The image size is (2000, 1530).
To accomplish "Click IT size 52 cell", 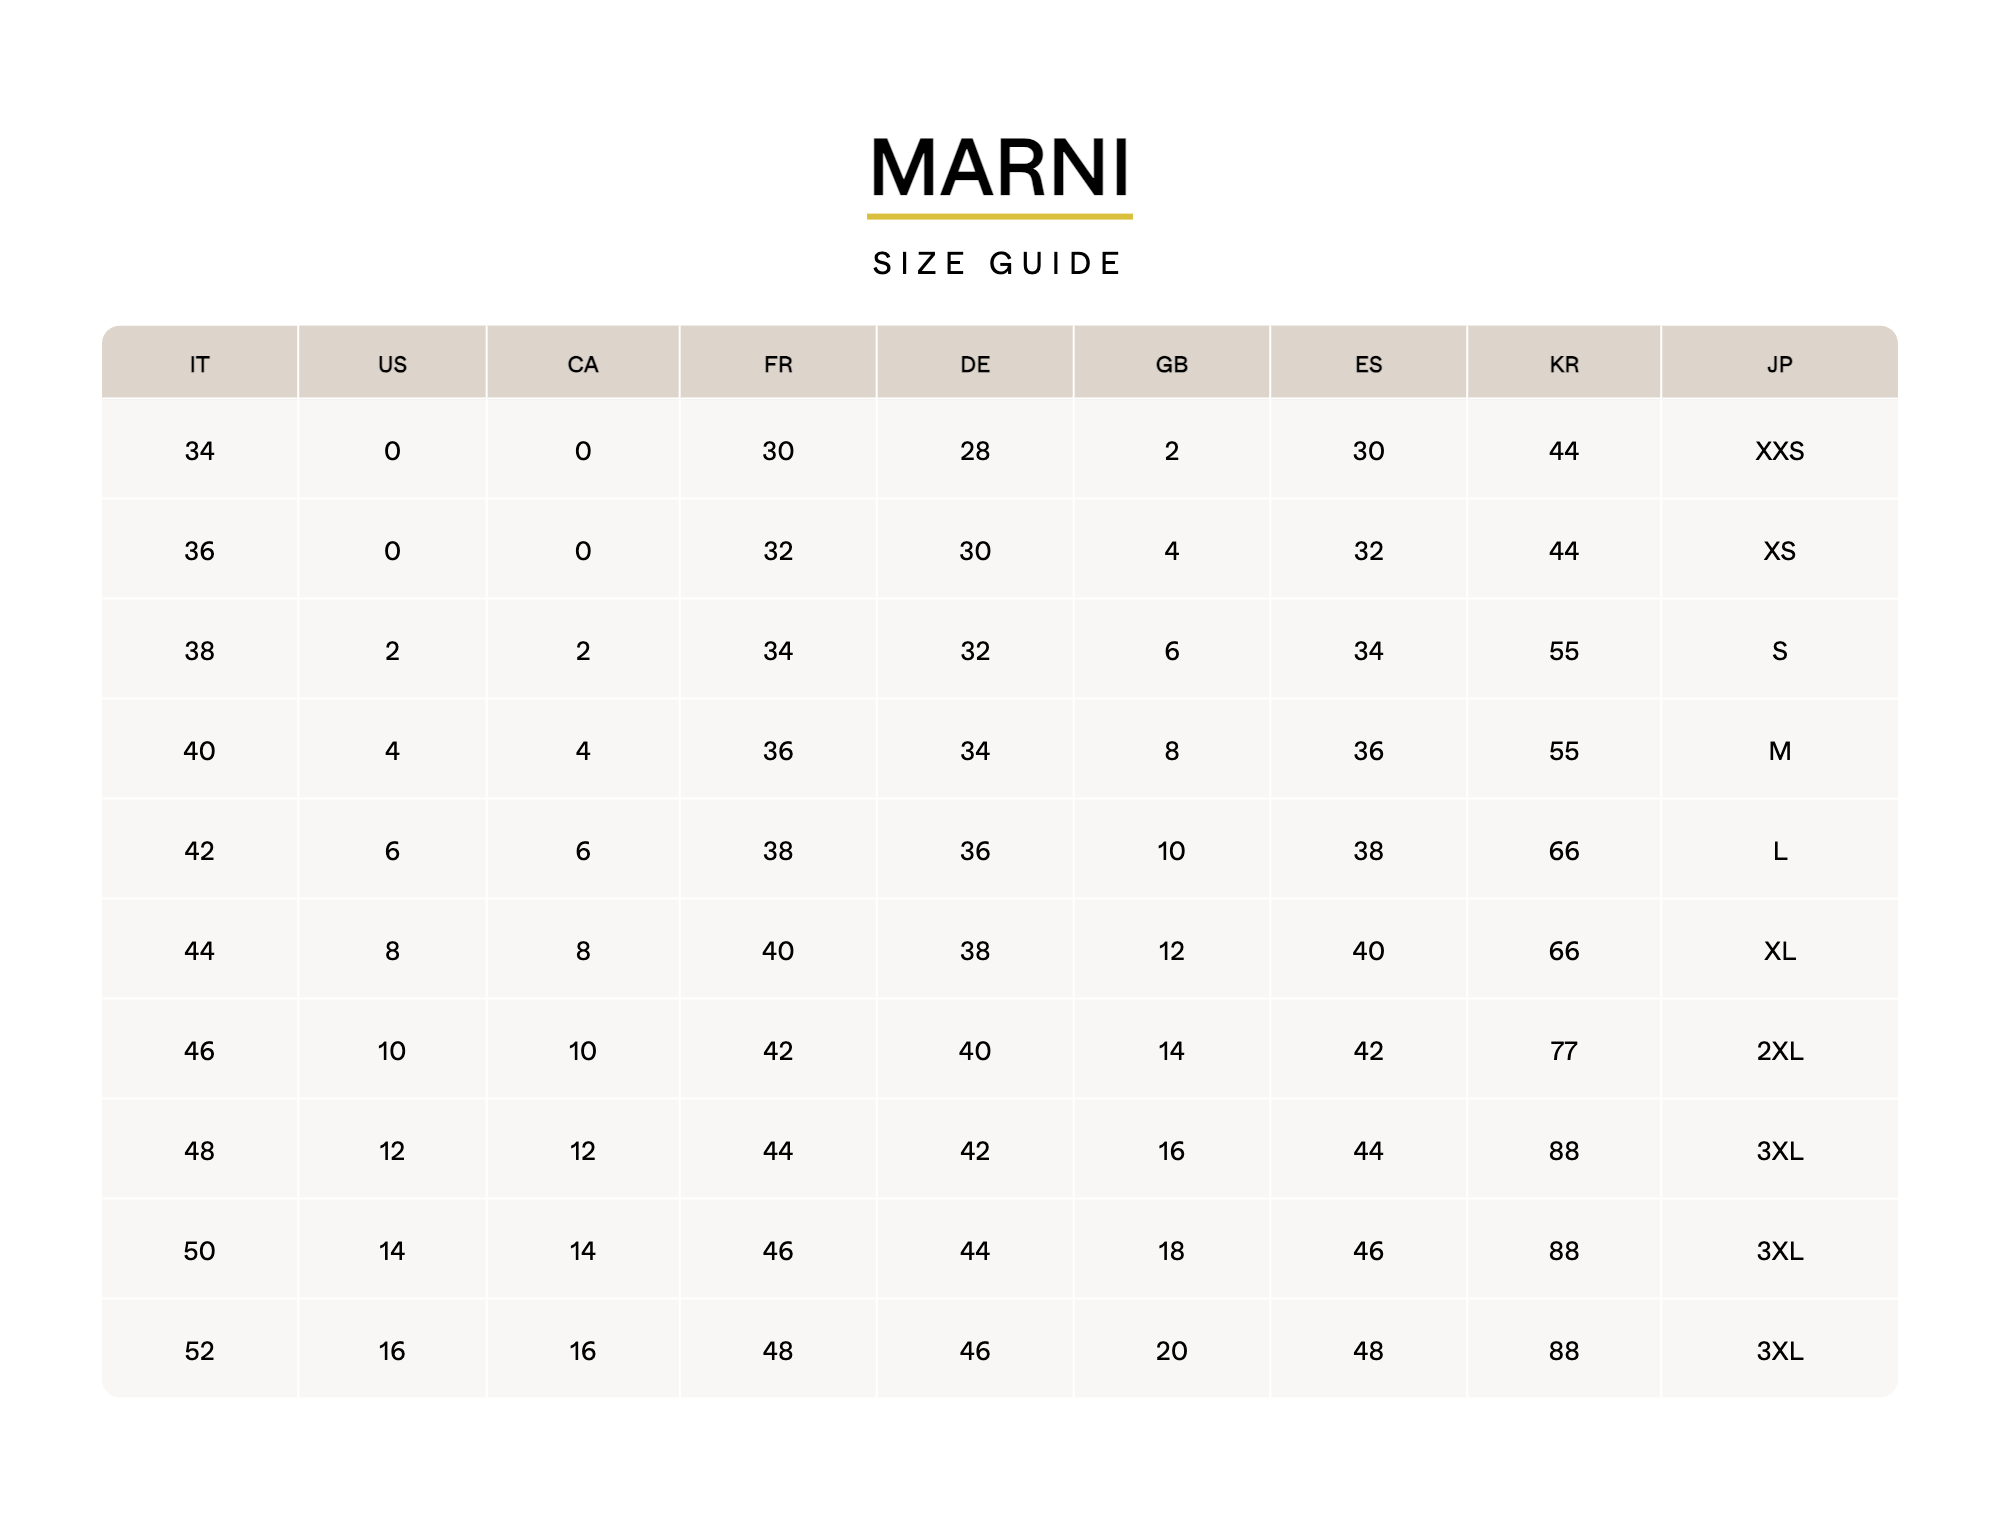I will 200,1351.
